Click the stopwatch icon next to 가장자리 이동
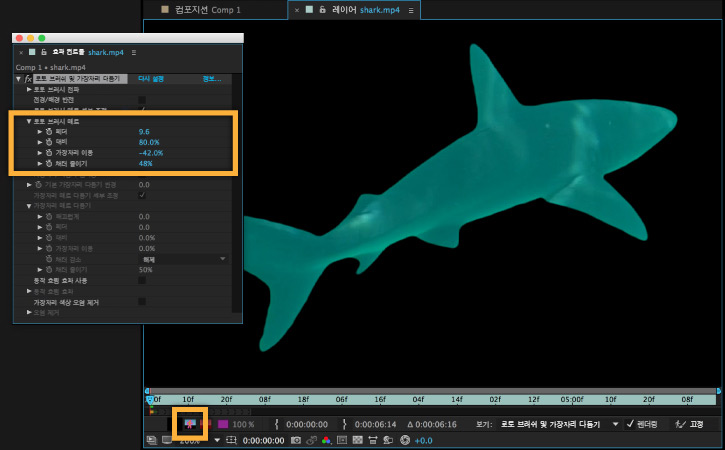 click(48, 152)
